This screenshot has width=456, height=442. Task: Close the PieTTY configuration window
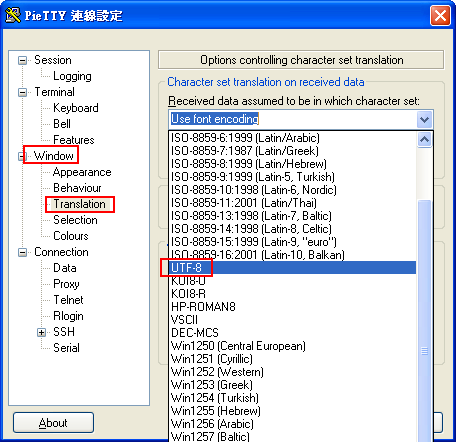tap(440, 16)
